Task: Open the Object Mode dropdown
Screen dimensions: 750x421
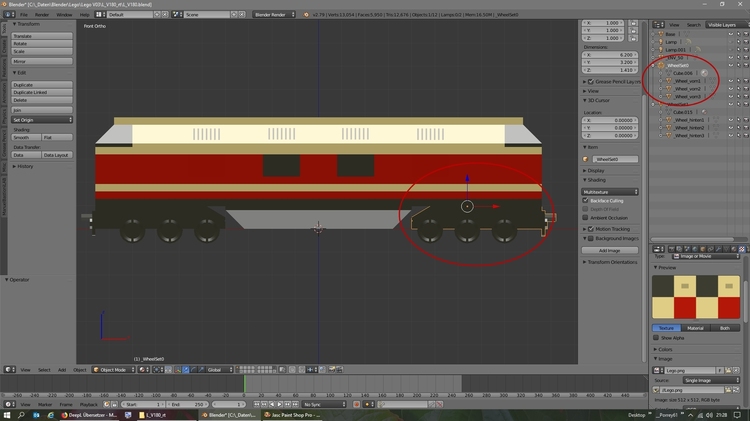Action: click(113, 370)
